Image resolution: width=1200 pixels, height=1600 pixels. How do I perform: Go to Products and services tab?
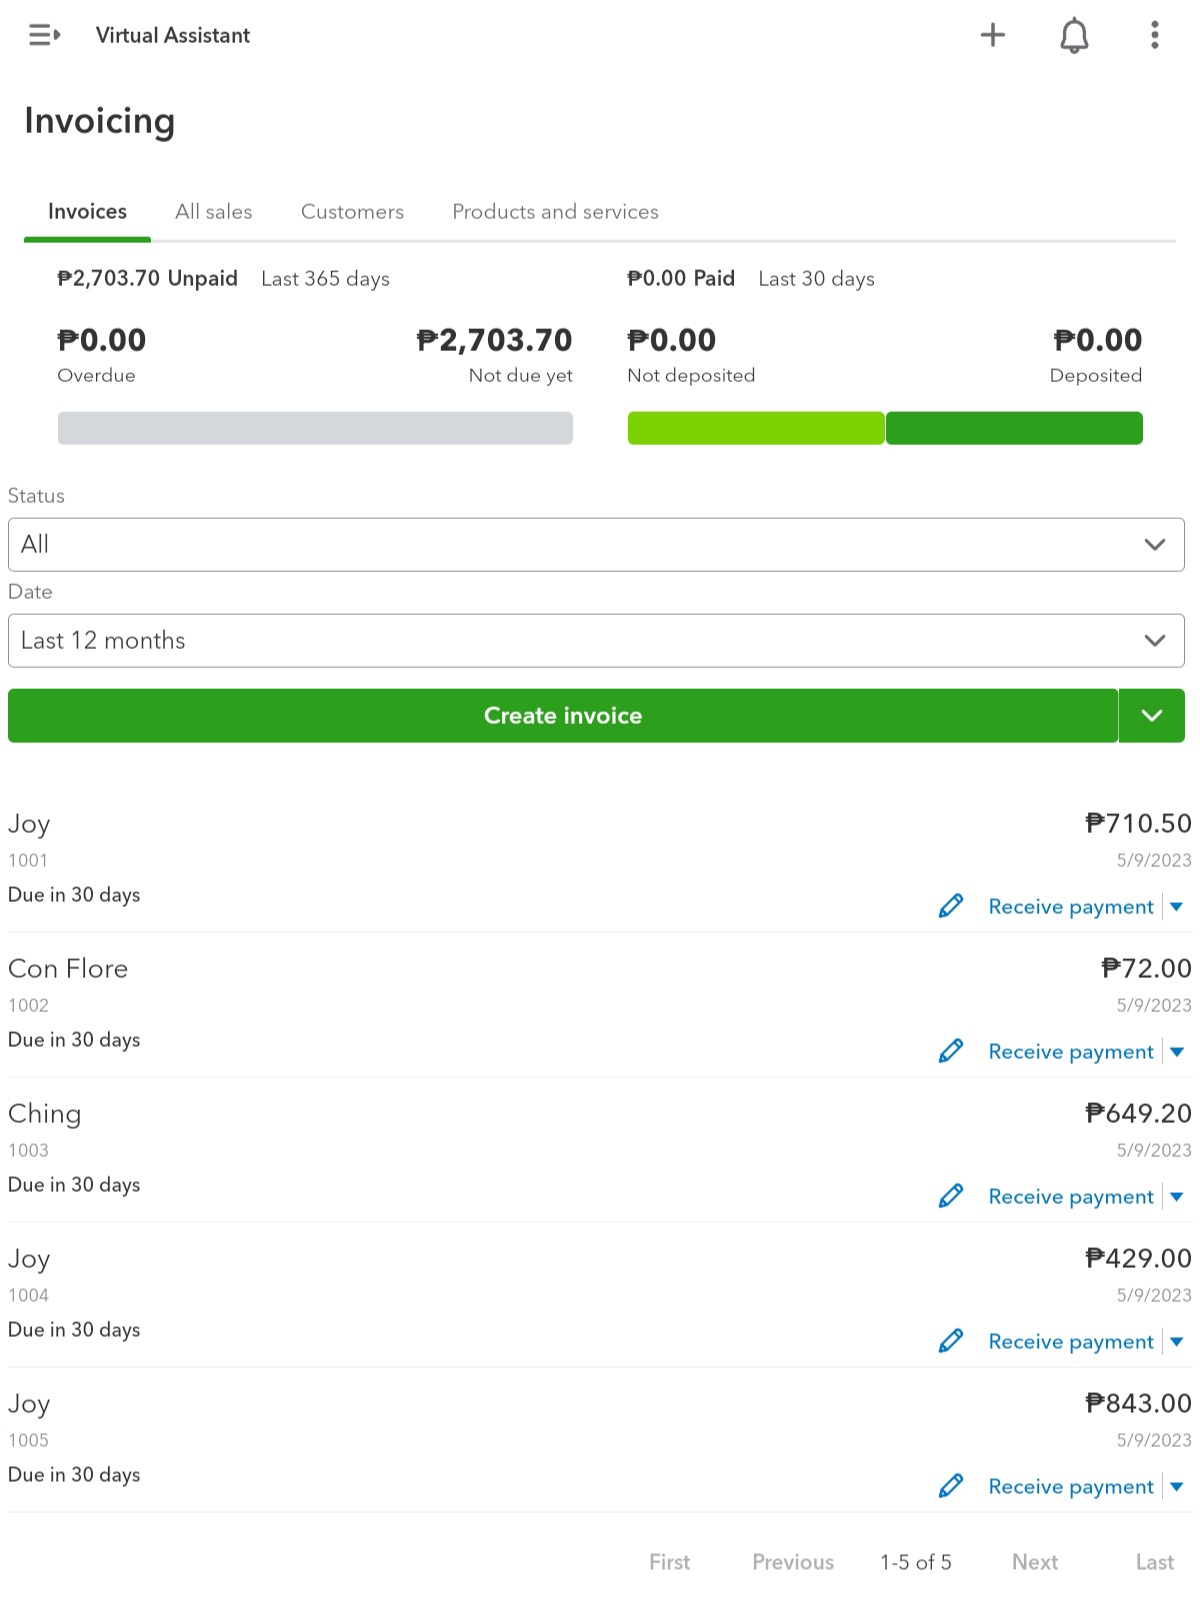tap(555, 212)
